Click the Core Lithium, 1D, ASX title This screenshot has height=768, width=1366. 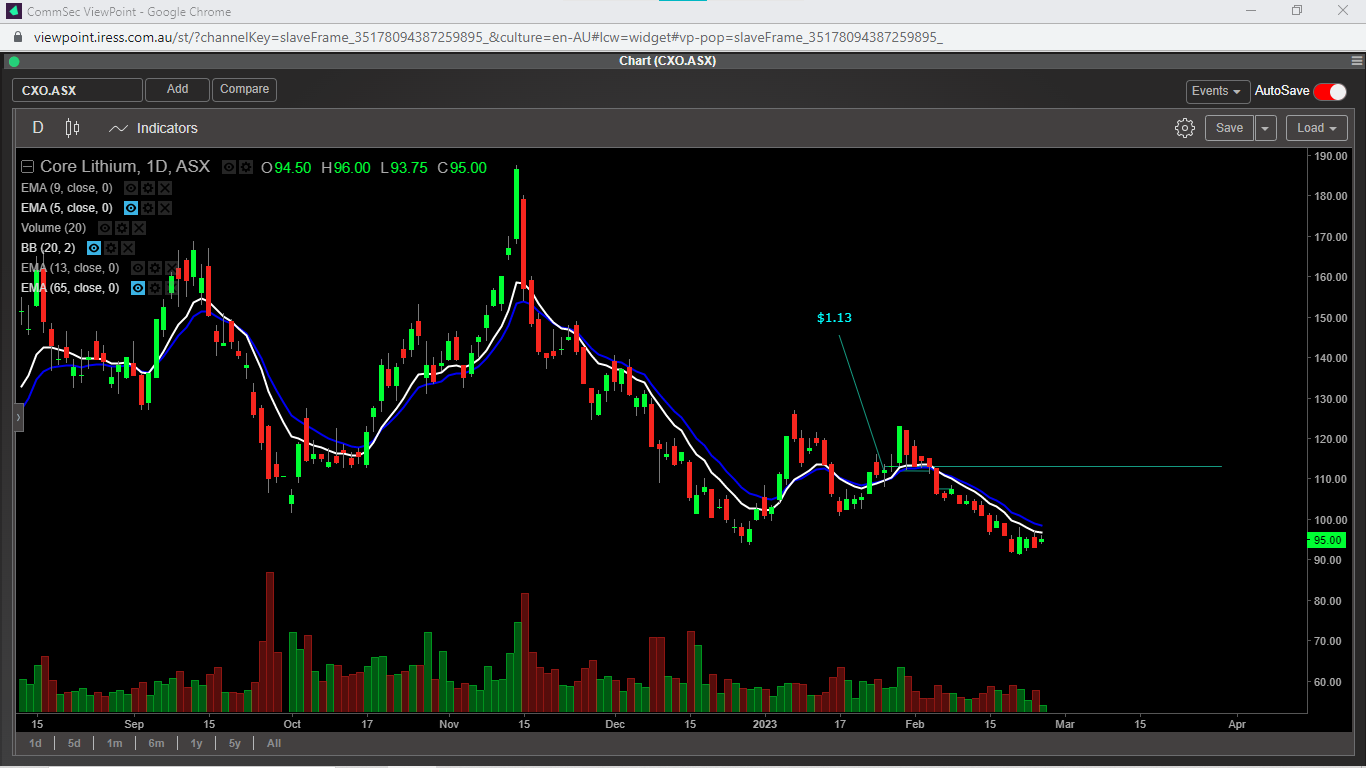(x=125, y=167)
